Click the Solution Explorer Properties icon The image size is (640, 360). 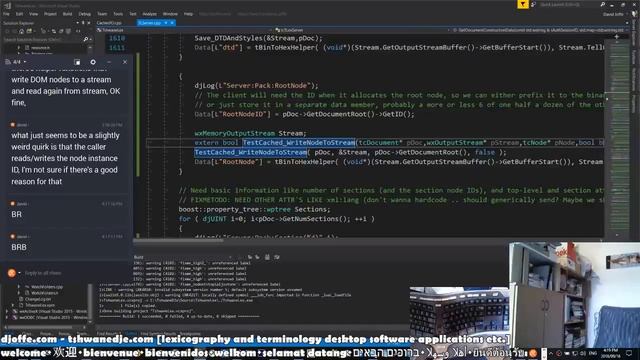tap(78, 31)
